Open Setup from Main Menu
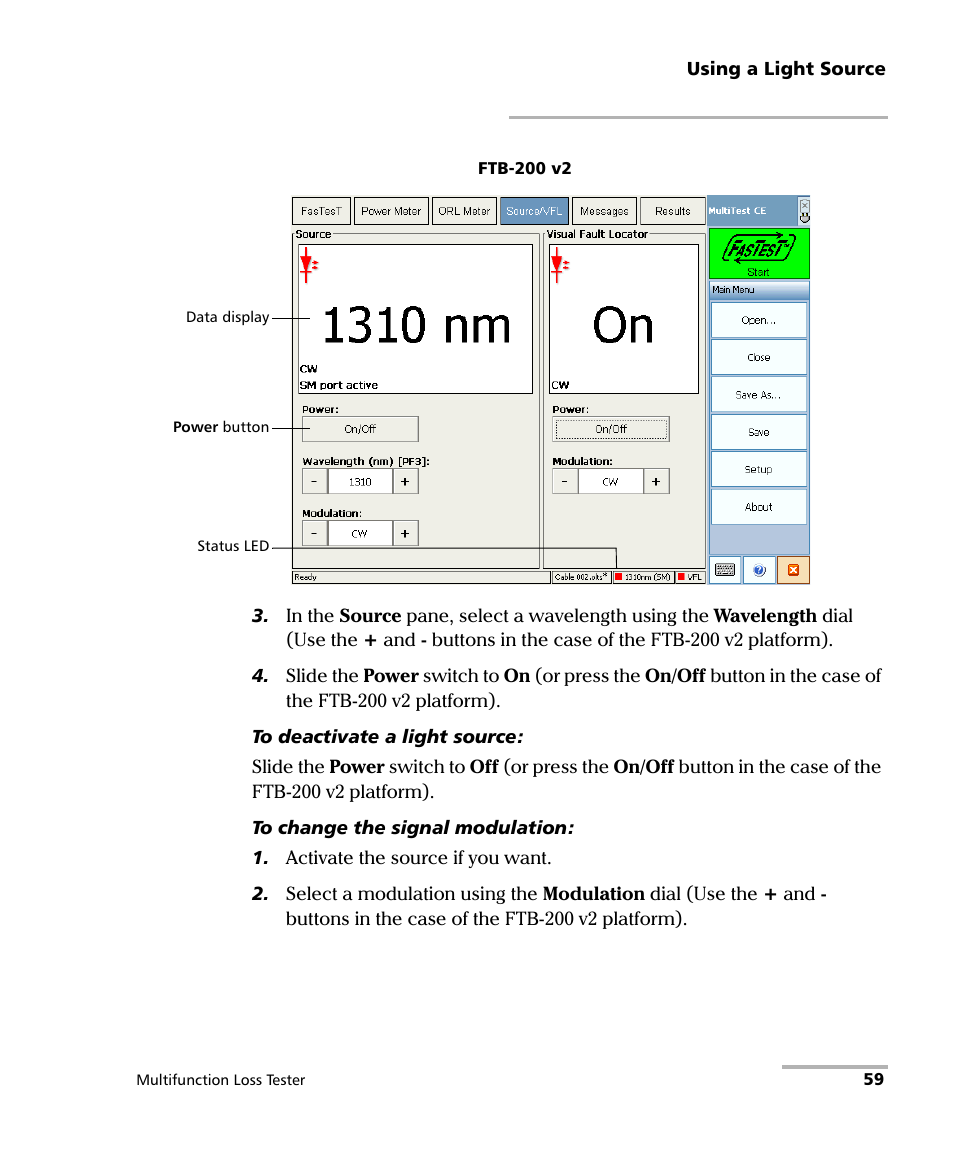The image size is (954, 1159). [759, 469]
